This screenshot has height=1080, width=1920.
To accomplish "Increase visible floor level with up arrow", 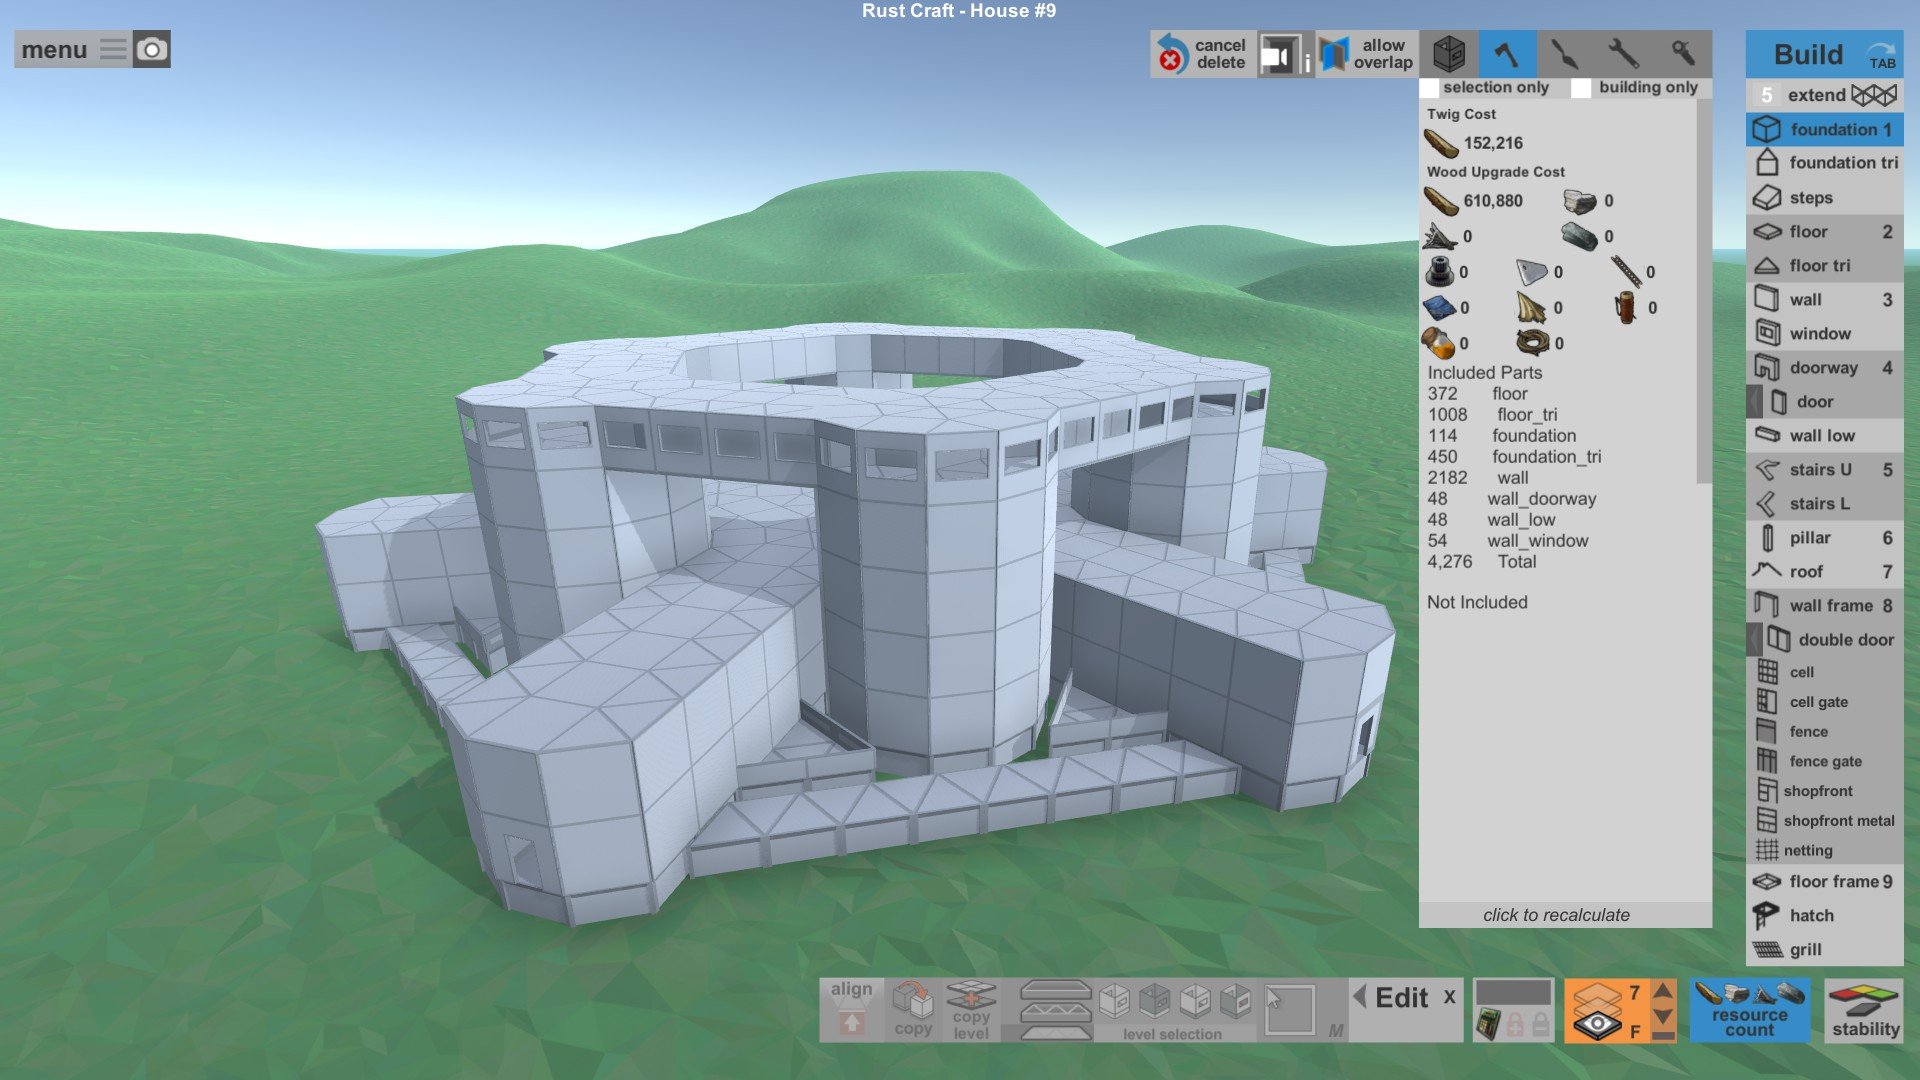I will tap(1663, 992).
